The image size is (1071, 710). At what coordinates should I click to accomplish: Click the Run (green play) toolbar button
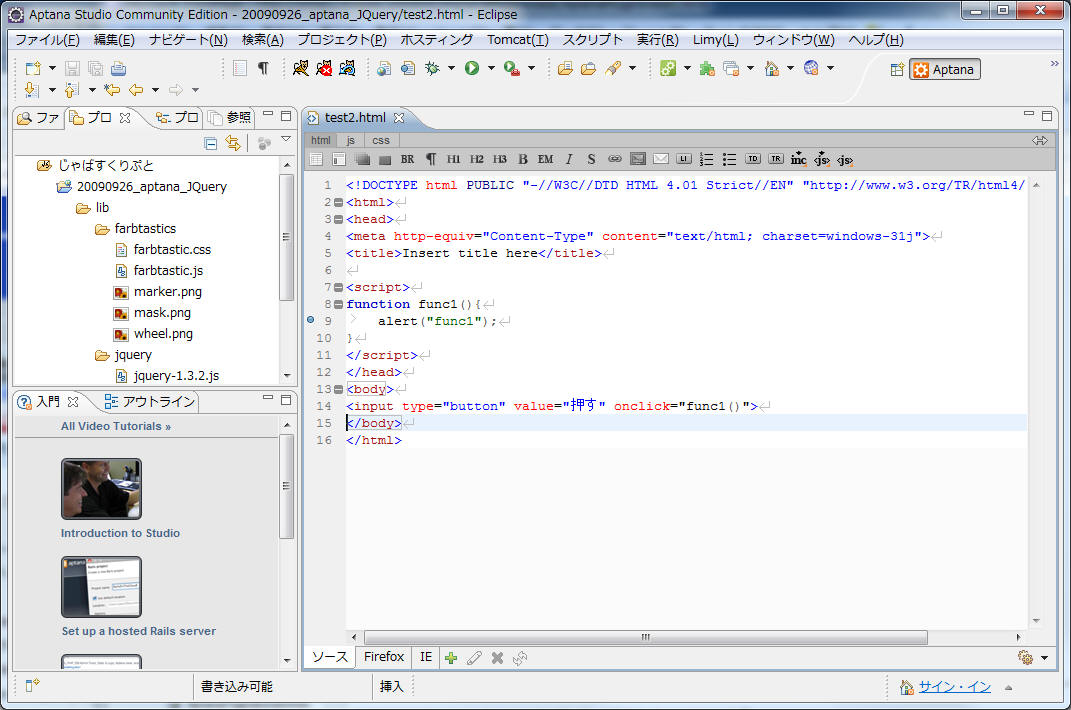point(471,68)
